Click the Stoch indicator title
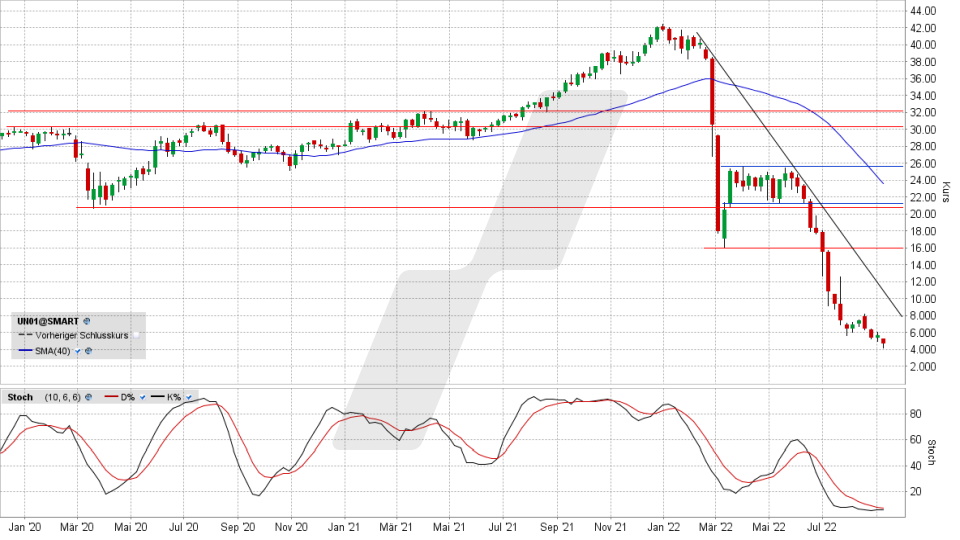 pyautogui.click(x=20, y=397)
